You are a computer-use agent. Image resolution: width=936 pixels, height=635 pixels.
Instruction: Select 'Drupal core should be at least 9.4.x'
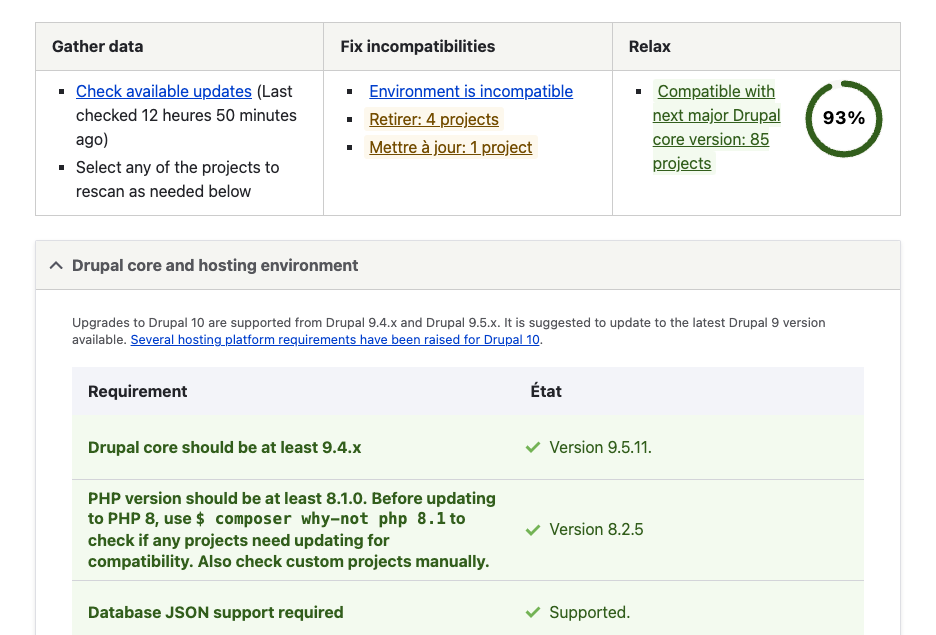pos(224,448)
